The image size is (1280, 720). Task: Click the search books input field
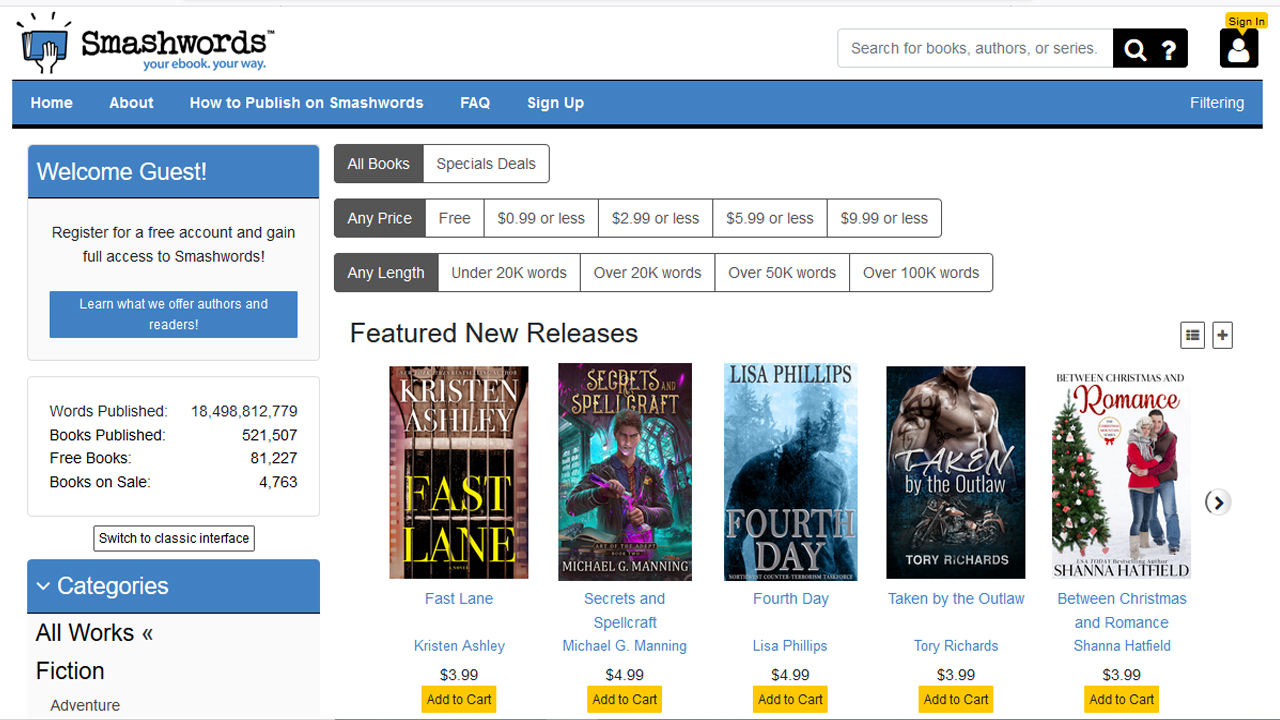[975, 48]
